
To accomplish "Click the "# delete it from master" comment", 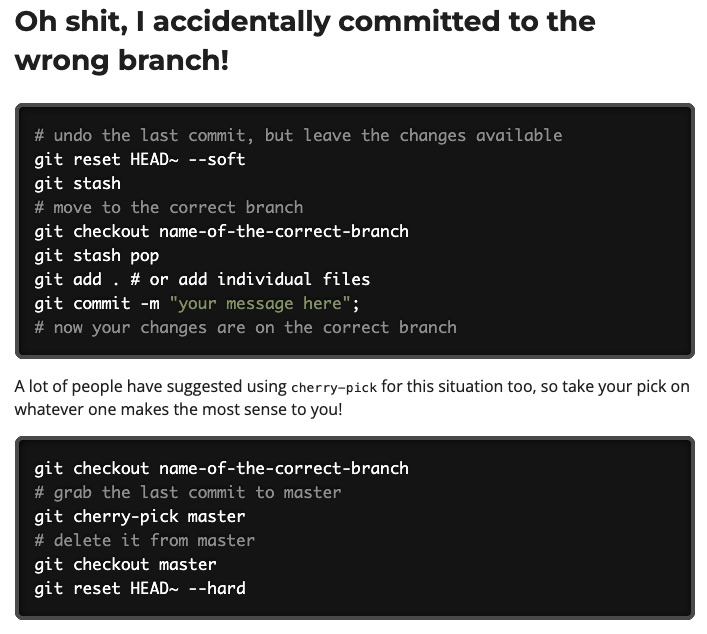I will pos(145,540).
